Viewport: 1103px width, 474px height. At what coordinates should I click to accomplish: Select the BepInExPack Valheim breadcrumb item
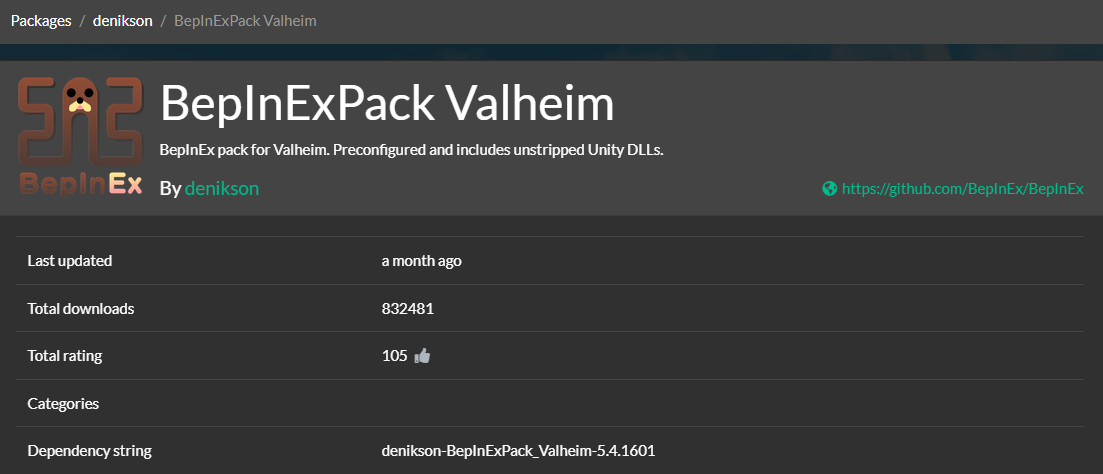pos(245,20)
